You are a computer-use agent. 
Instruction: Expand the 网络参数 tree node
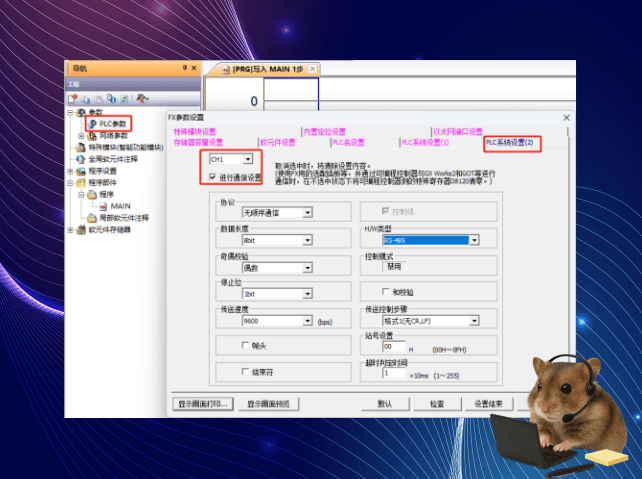(81, 136)
